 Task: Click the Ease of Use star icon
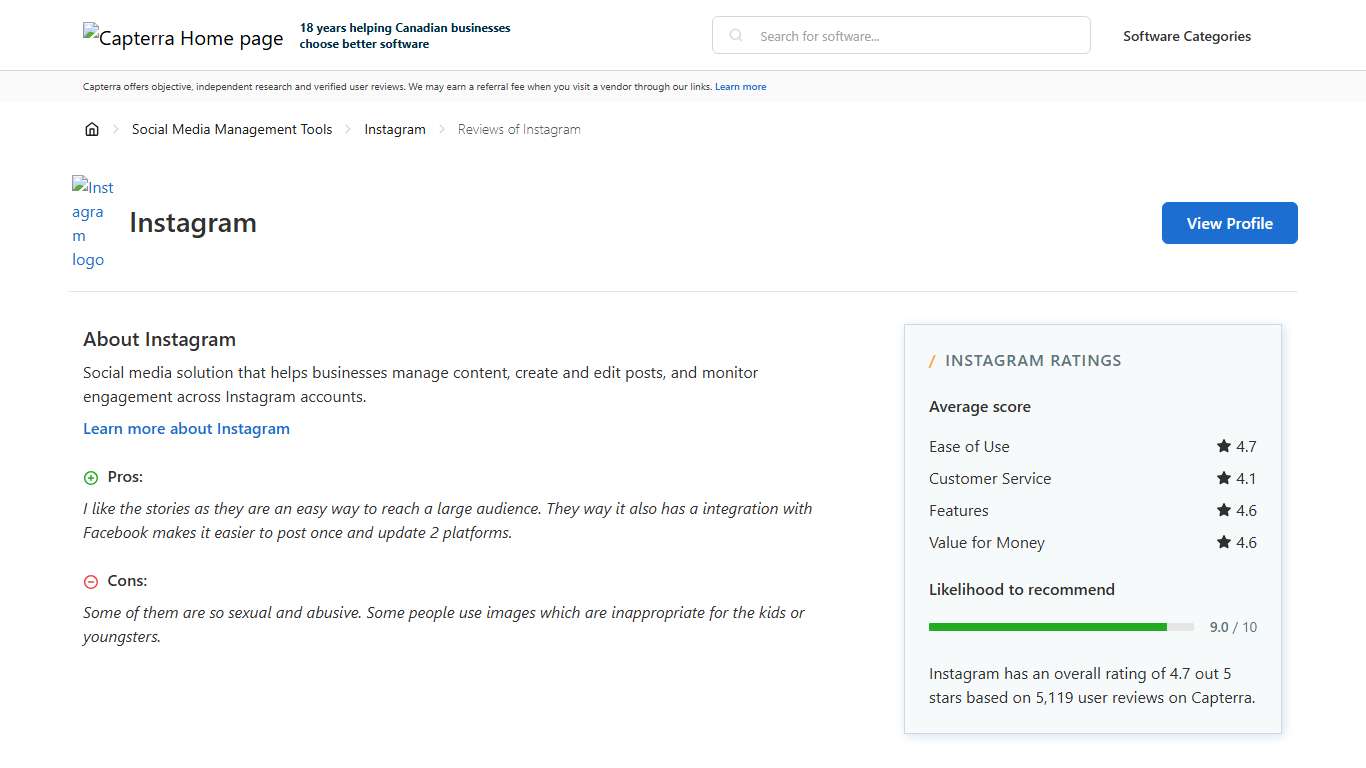(1223, 447)
